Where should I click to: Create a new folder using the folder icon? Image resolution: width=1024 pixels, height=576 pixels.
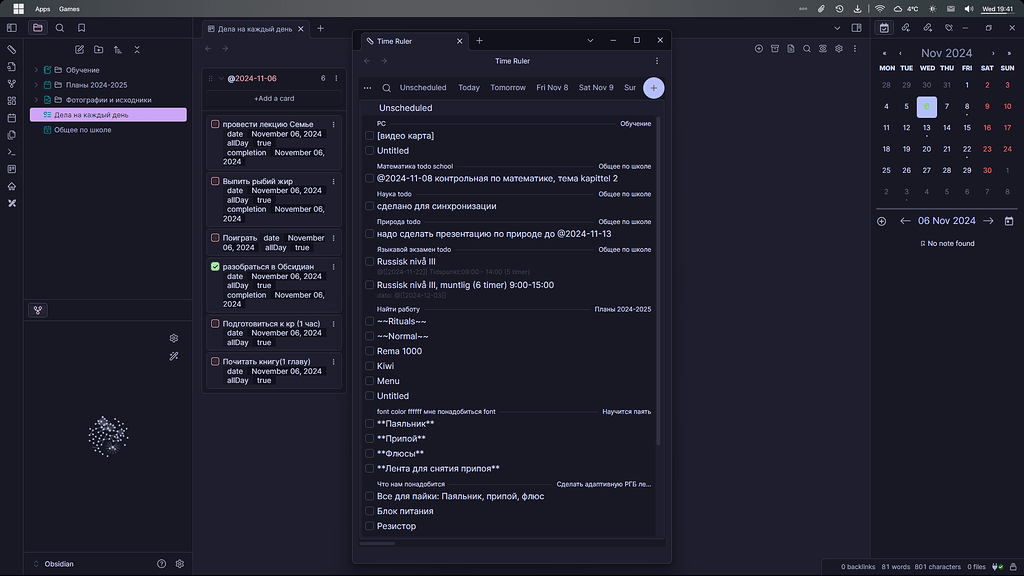[x=98, y=49]
